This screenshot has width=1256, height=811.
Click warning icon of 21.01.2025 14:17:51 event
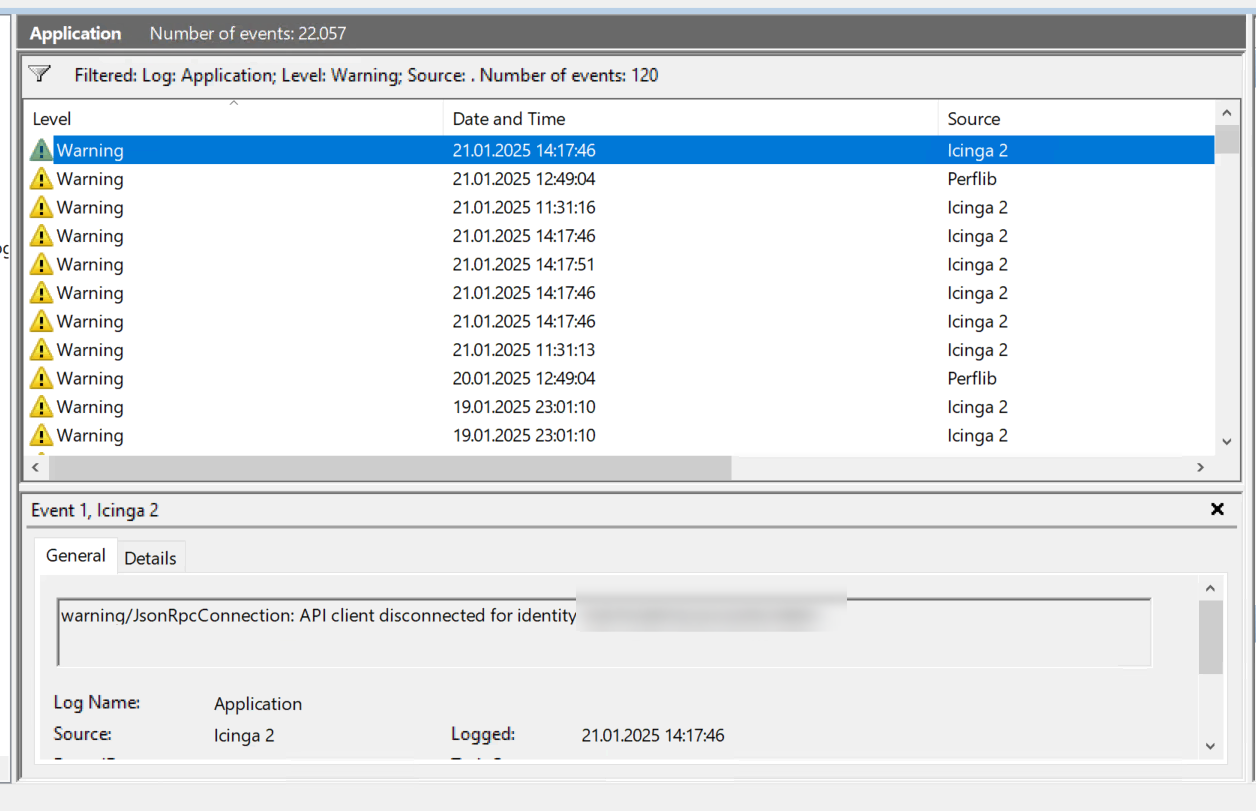click(x=41, y=265)
